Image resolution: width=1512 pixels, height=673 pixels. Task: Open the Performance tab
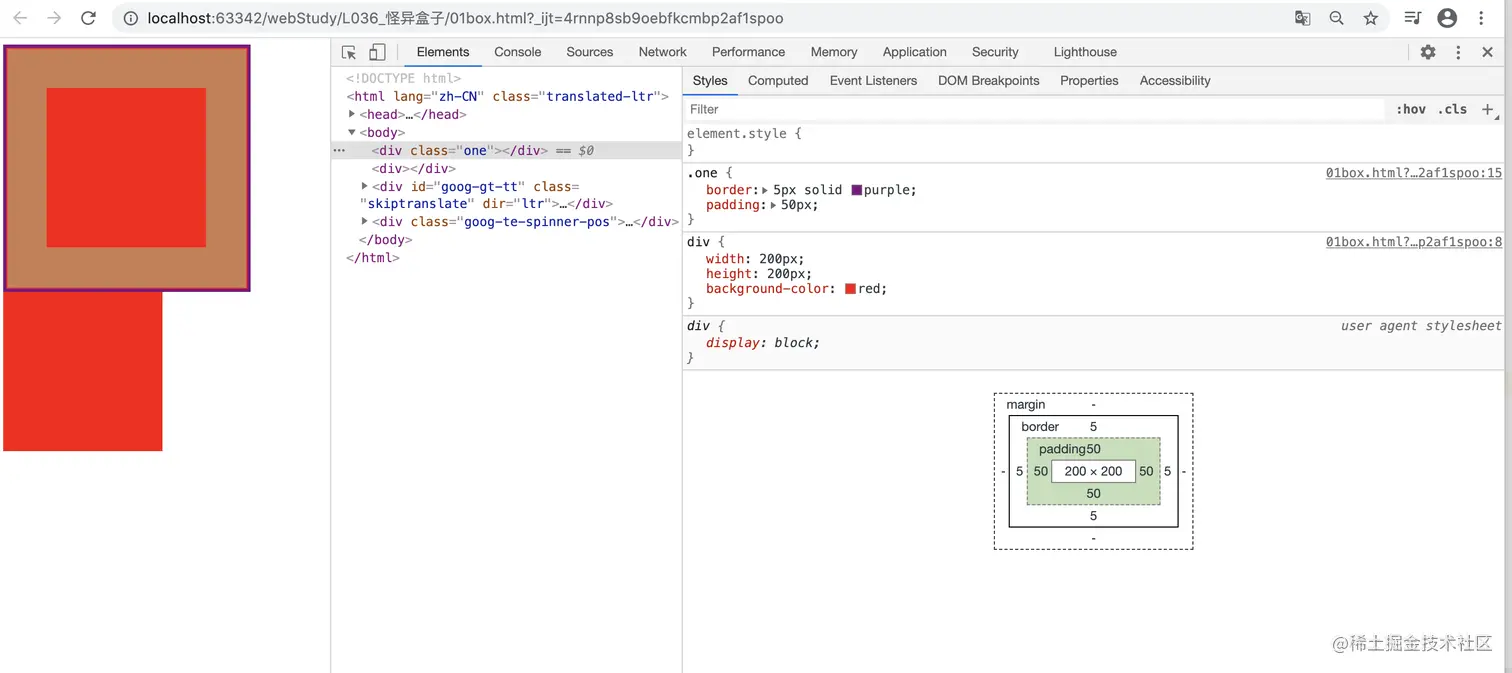tap(748, 52)
